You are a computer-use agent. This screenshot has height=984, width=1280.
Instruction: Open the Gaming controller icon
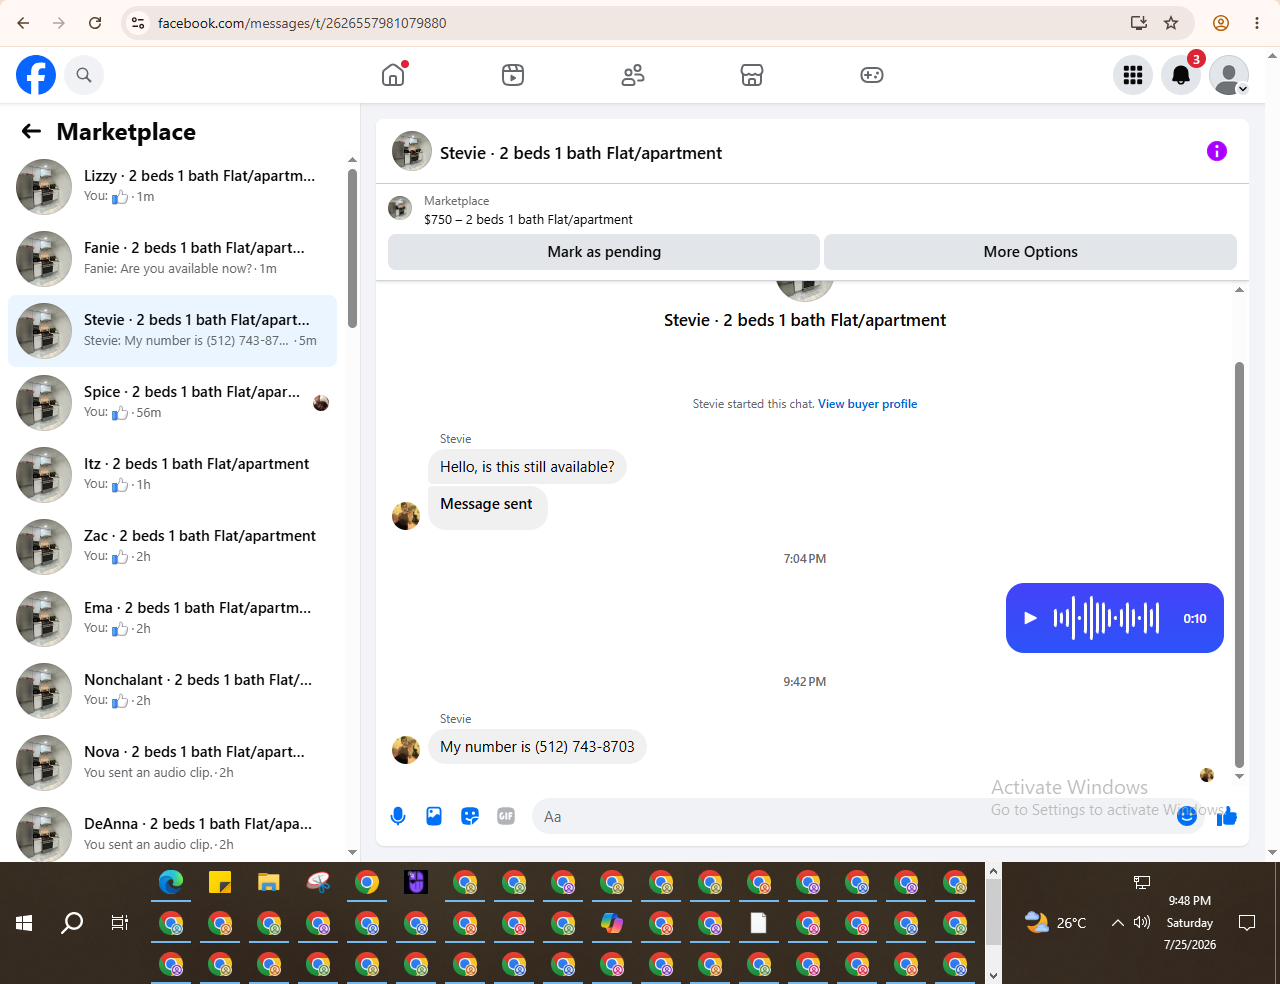pos(872,75)
